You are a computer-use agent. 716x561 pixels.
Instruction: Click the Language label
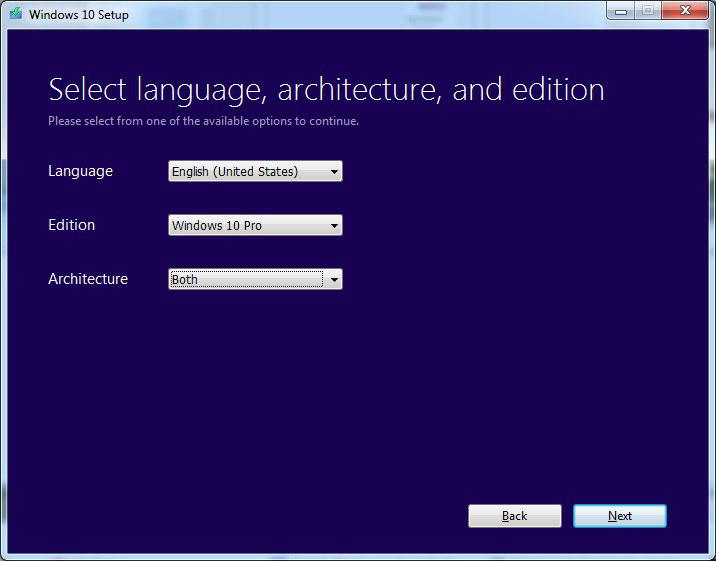(x=80, y=171)
